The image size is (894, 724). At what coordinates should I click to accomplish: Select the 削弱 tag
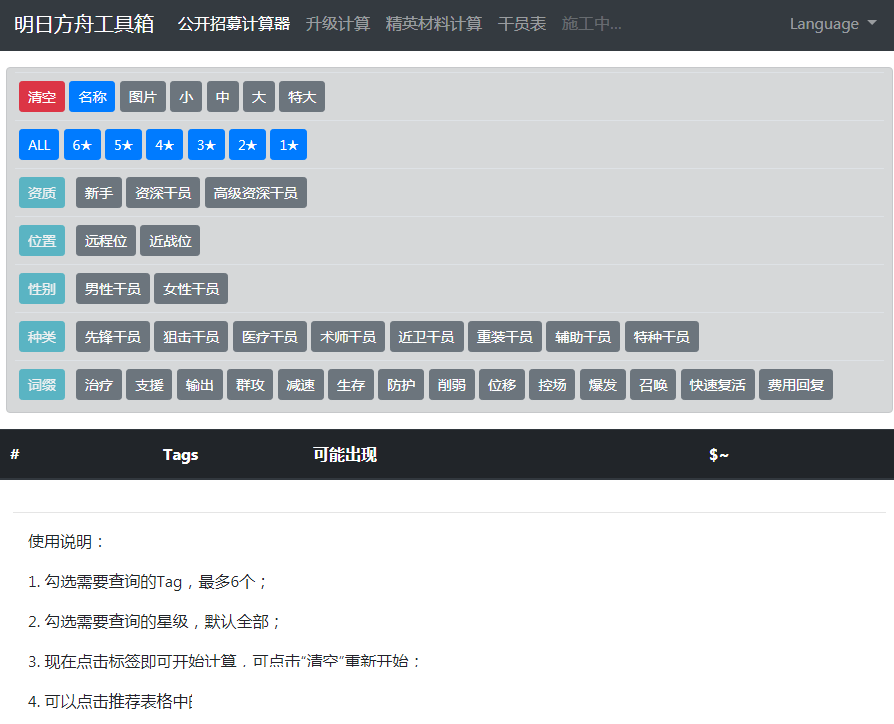pyautogui.click(x=452, y=385)
